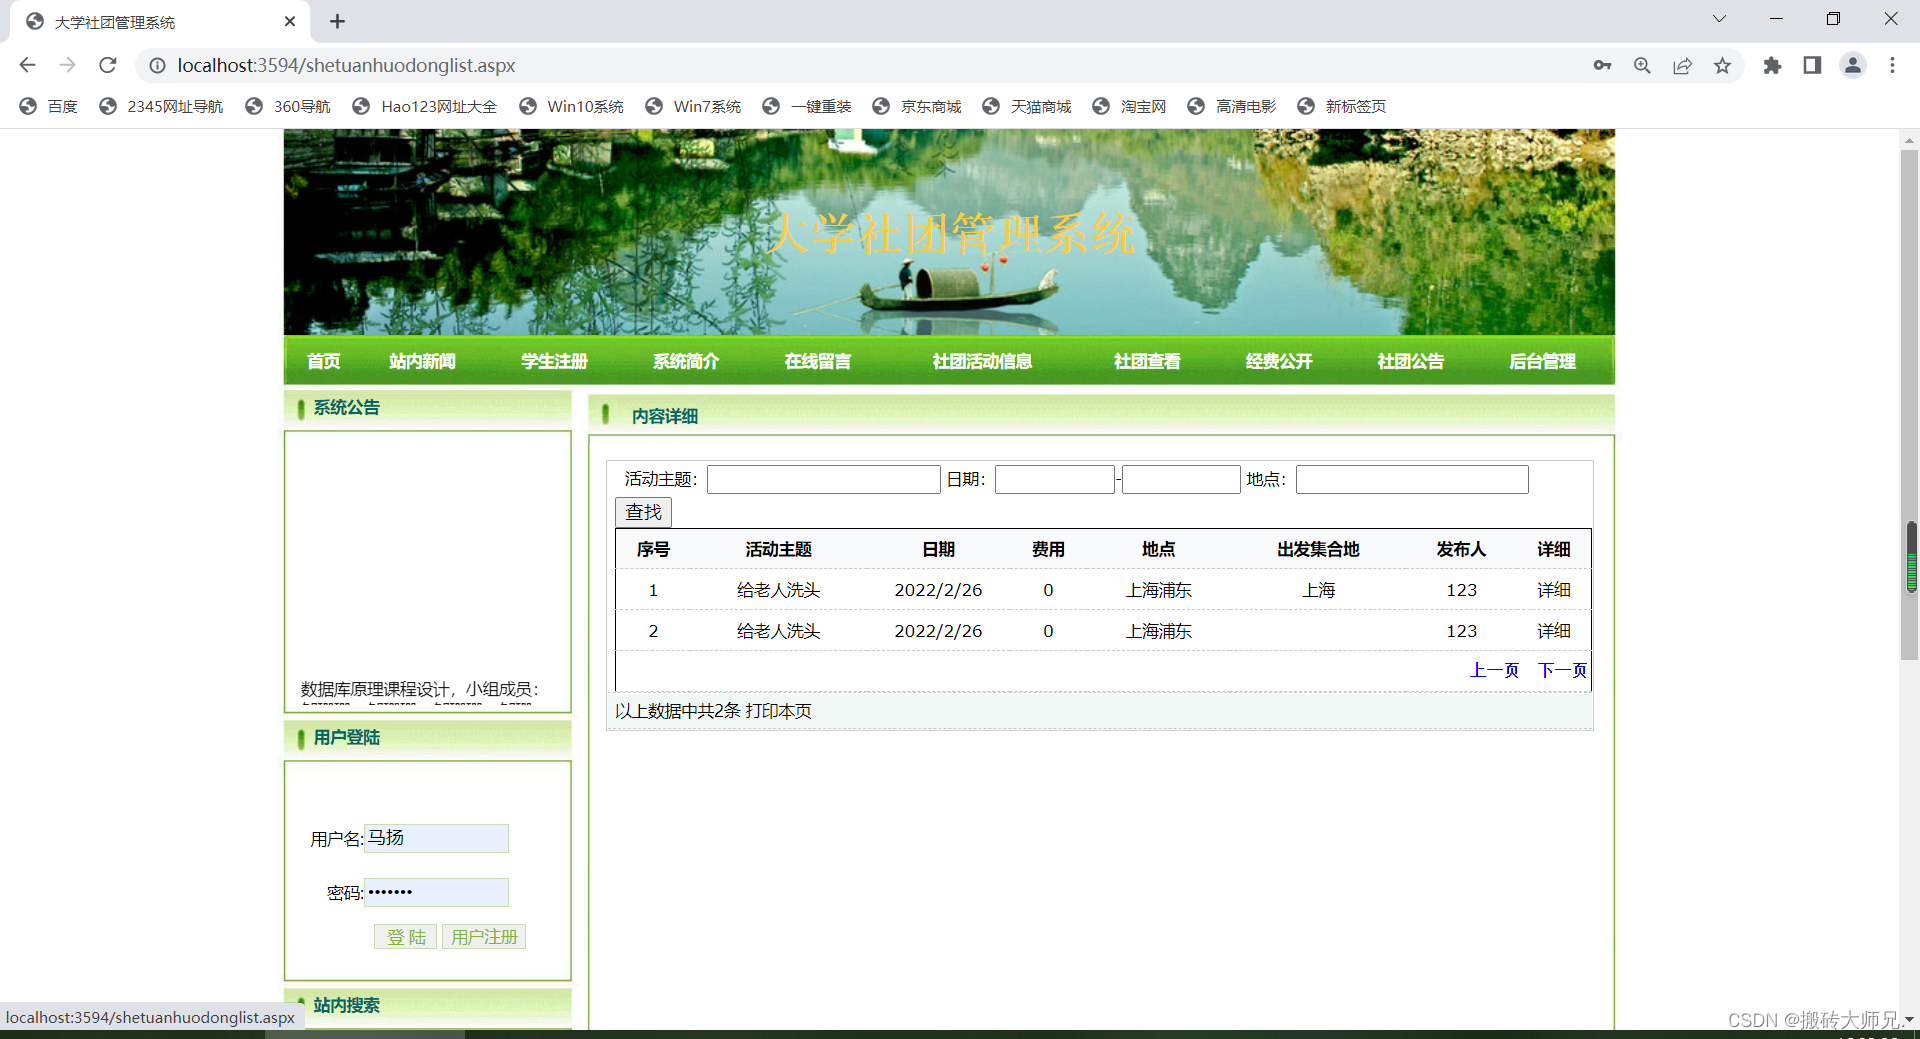The height and width of the screenshot is (1039, 1920).
Task: Focus the 活动主题 search field
Action: point(823,480)
